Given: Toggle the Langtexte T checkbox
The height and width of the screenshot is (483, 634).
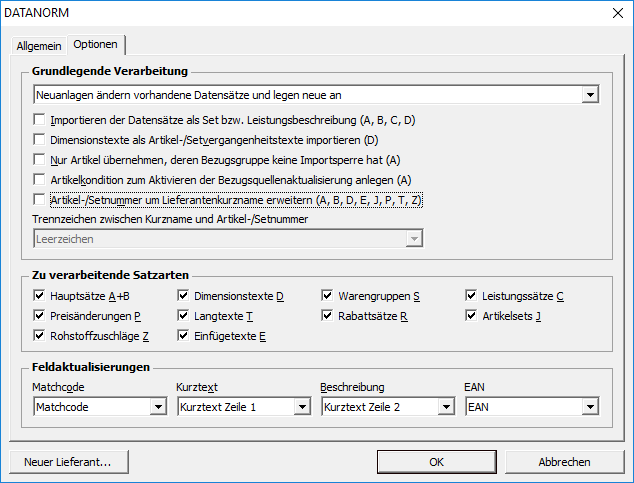Looking at the screenshot, I should pyautogui.click(x=183, y=316).
